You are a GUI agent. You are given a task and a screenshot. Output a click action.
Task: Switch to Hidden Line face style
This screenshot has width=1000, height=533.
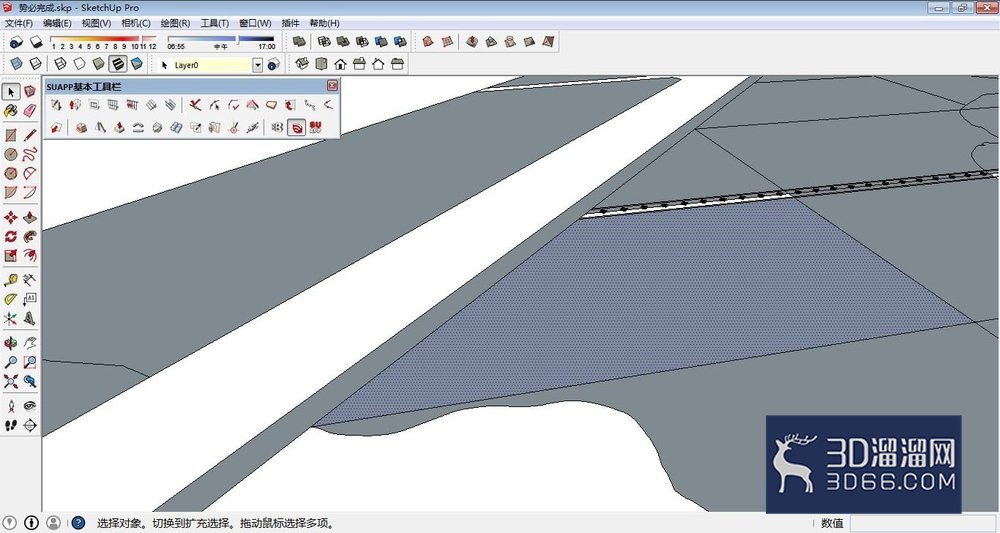79,64
